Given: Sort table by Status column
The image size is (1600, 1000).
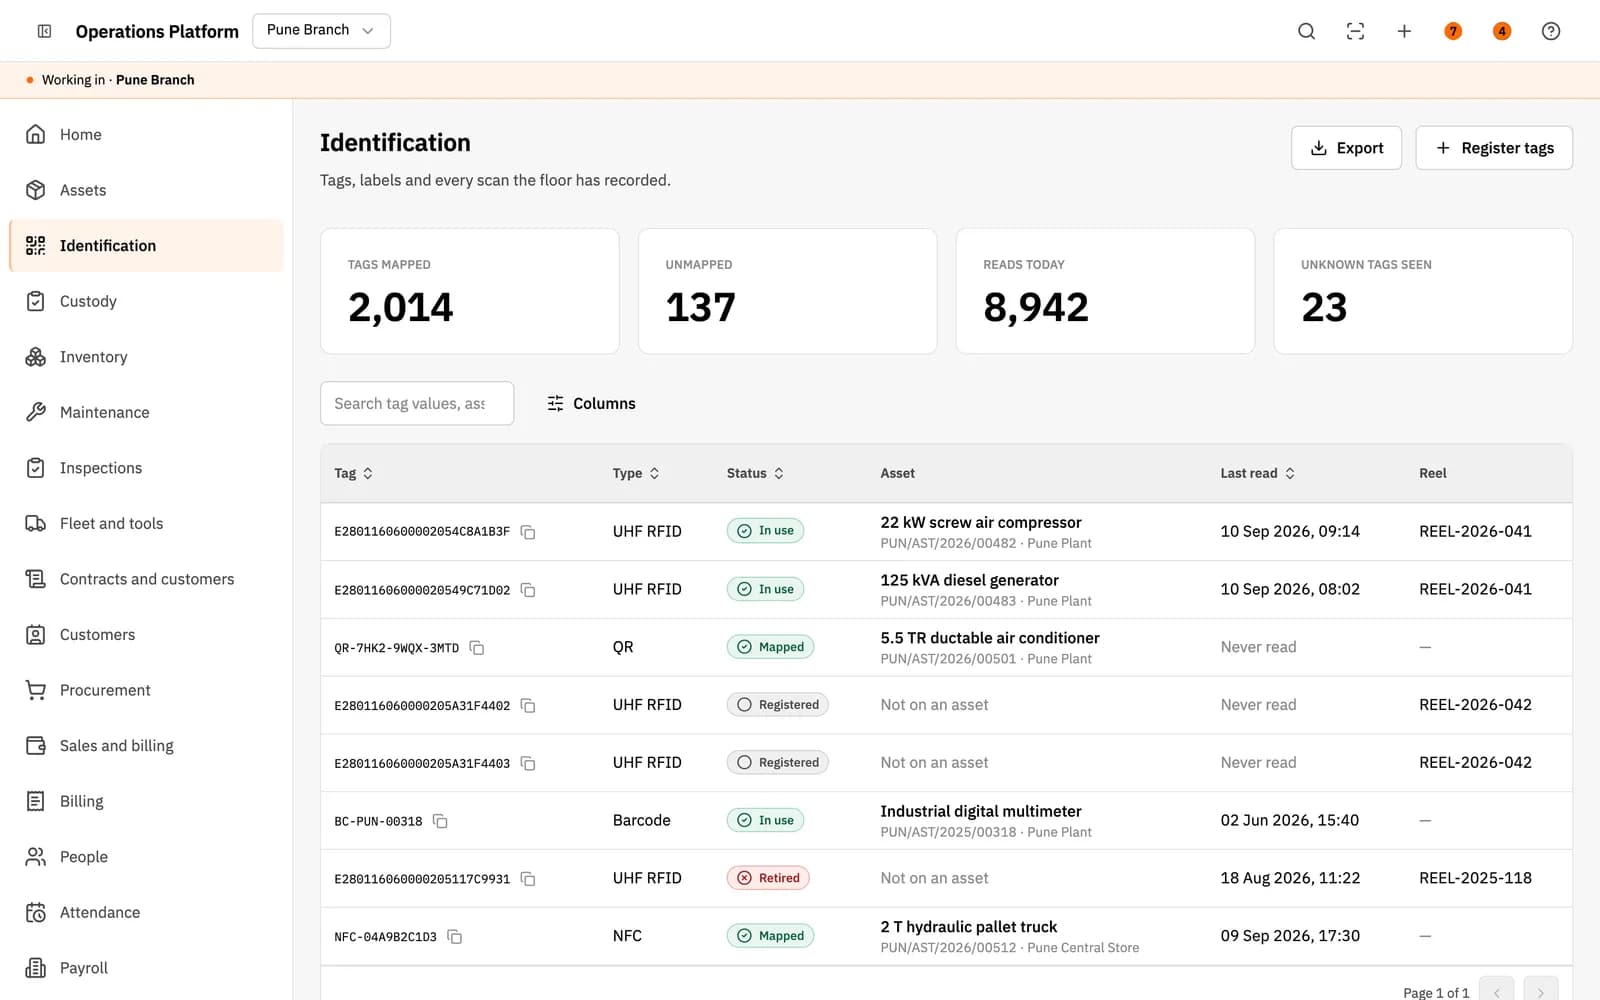Looking at the screenshot, I should pos(755,473).
